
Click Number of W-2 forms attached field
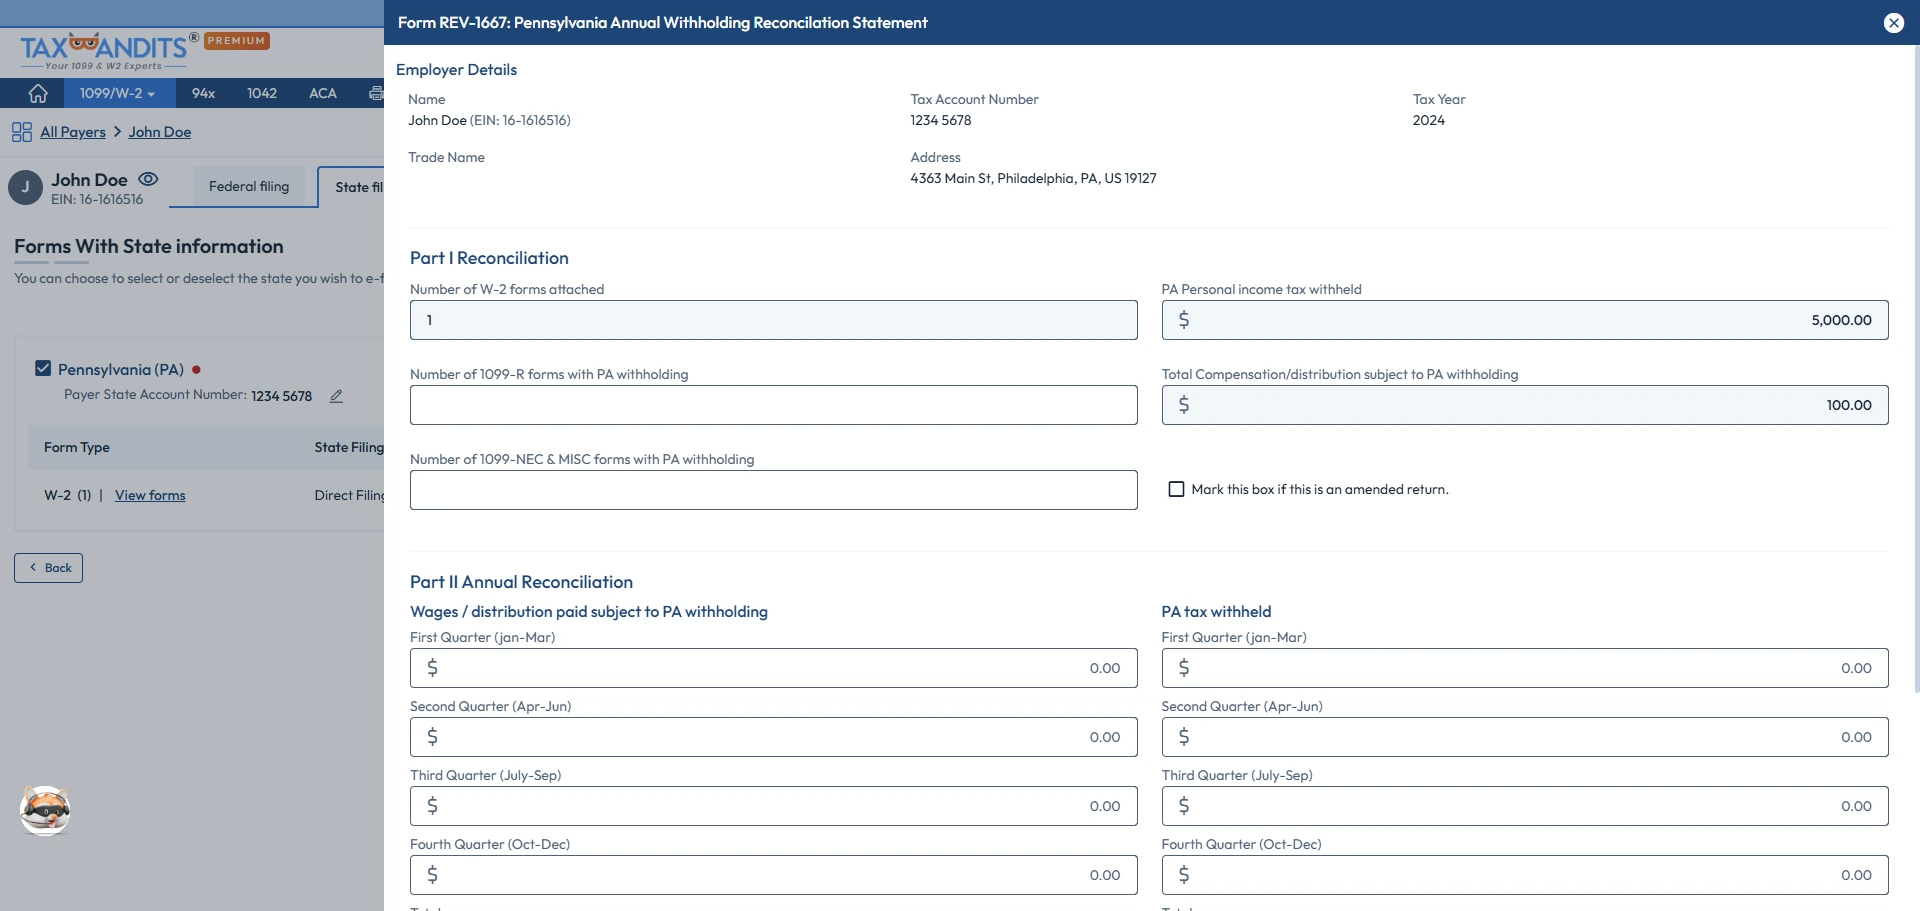(773, 320)
